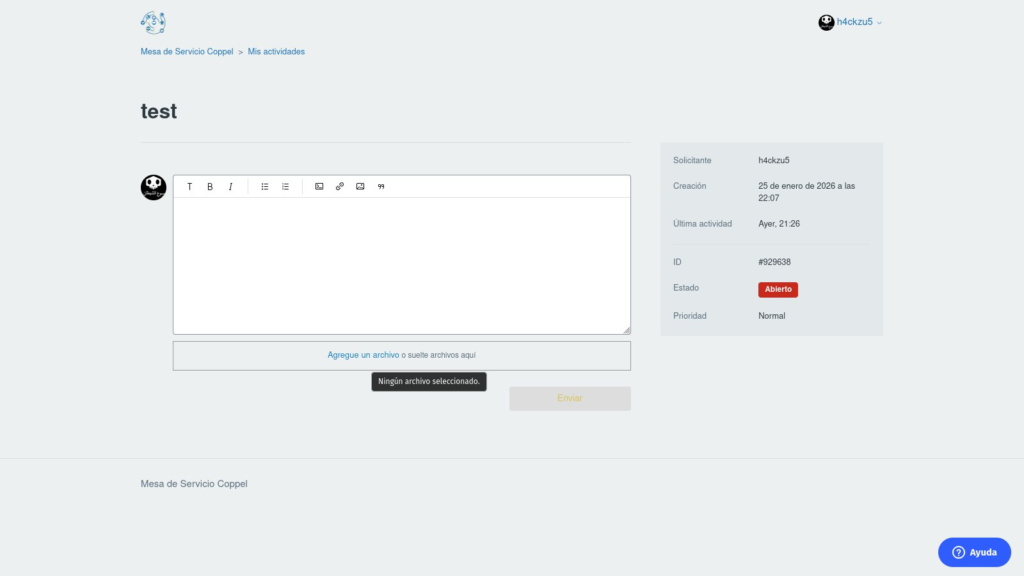
Task: Insert a bulleted list
Action: 265,187
